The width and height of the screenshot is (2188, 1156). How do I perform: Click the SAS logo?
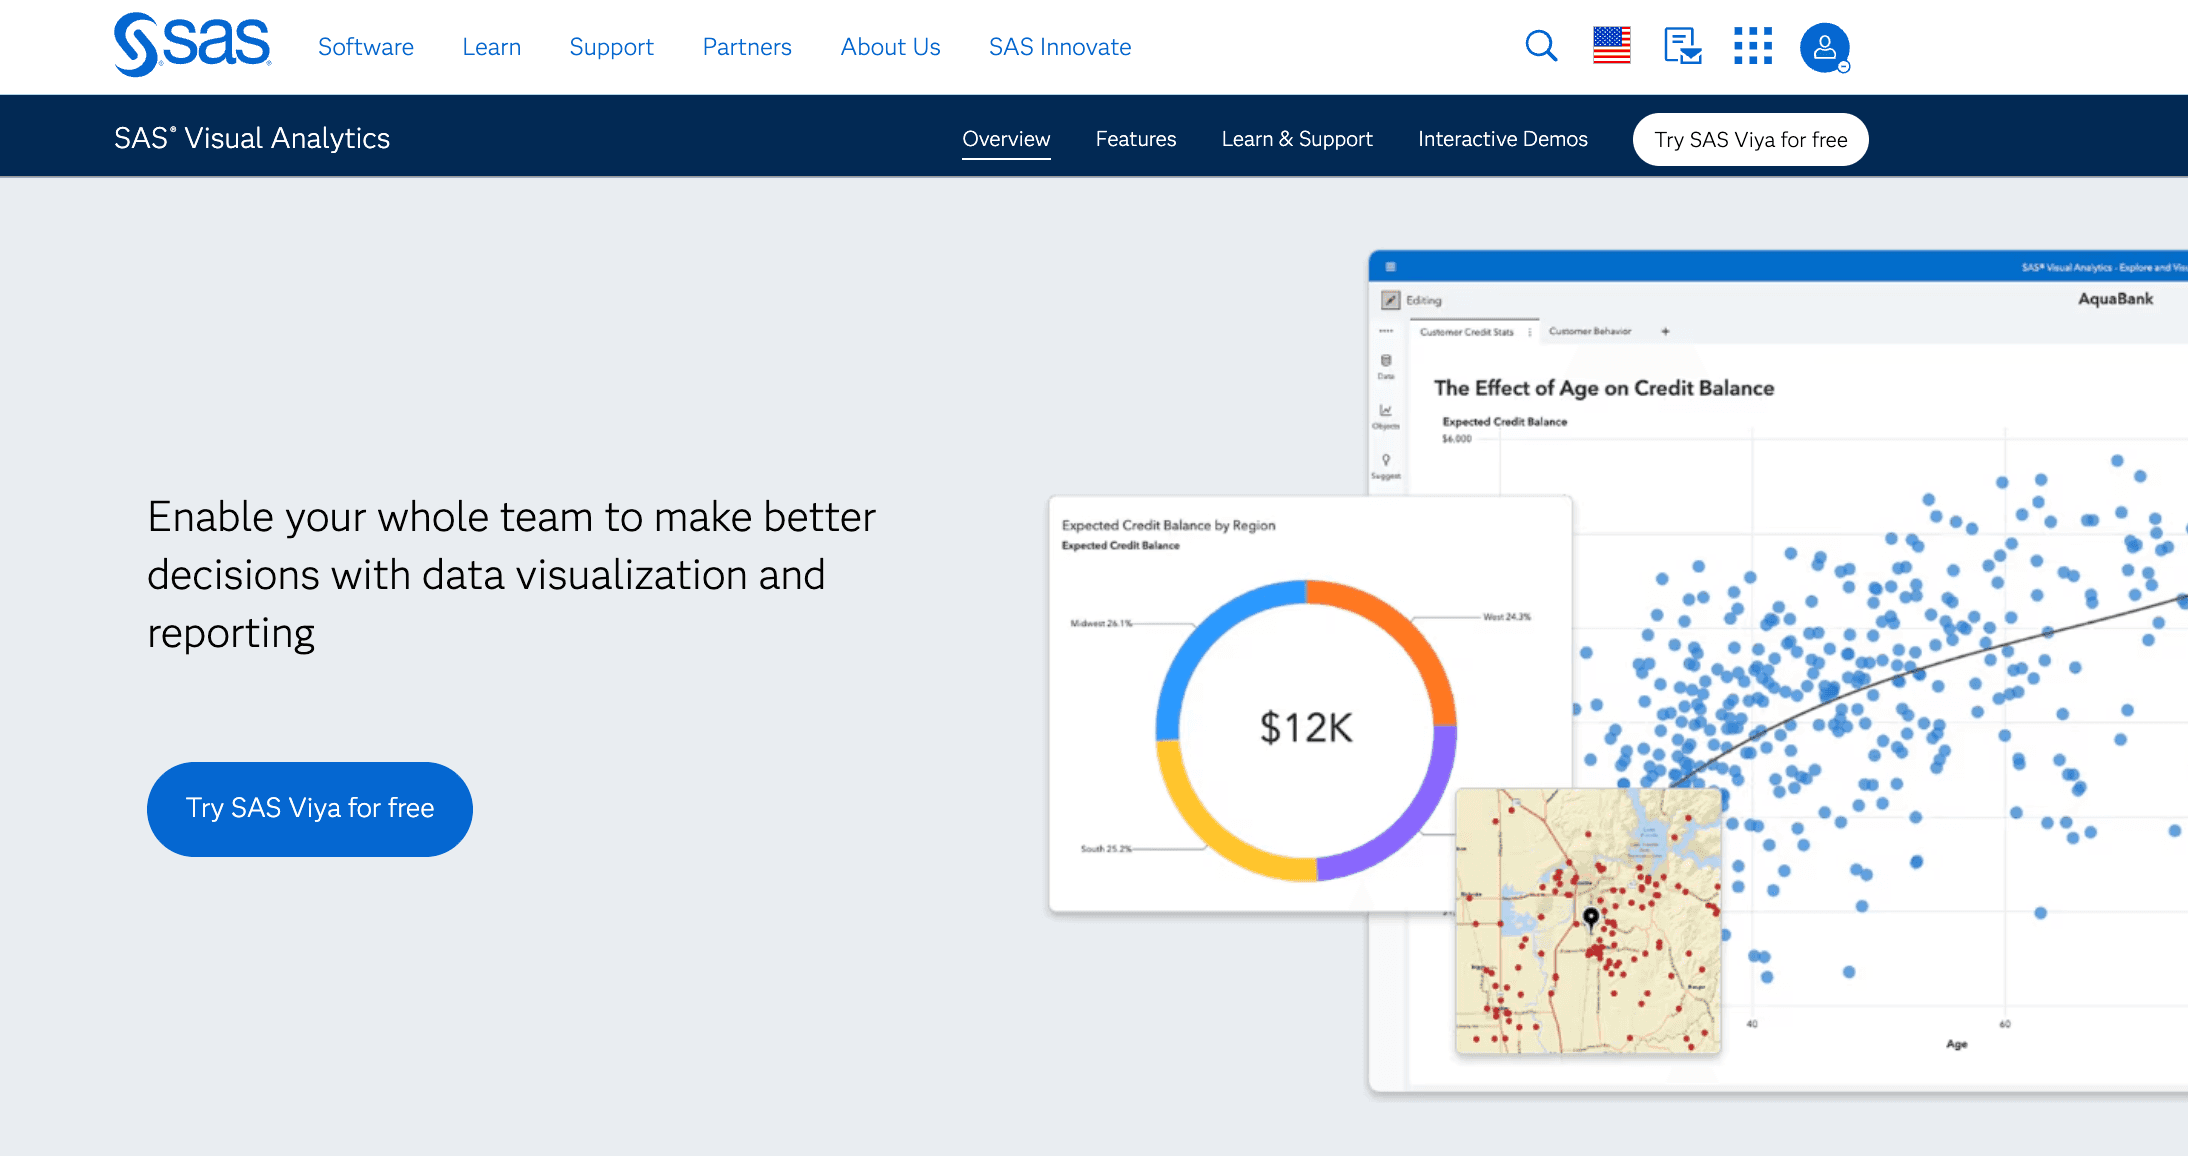coord(192,45)
